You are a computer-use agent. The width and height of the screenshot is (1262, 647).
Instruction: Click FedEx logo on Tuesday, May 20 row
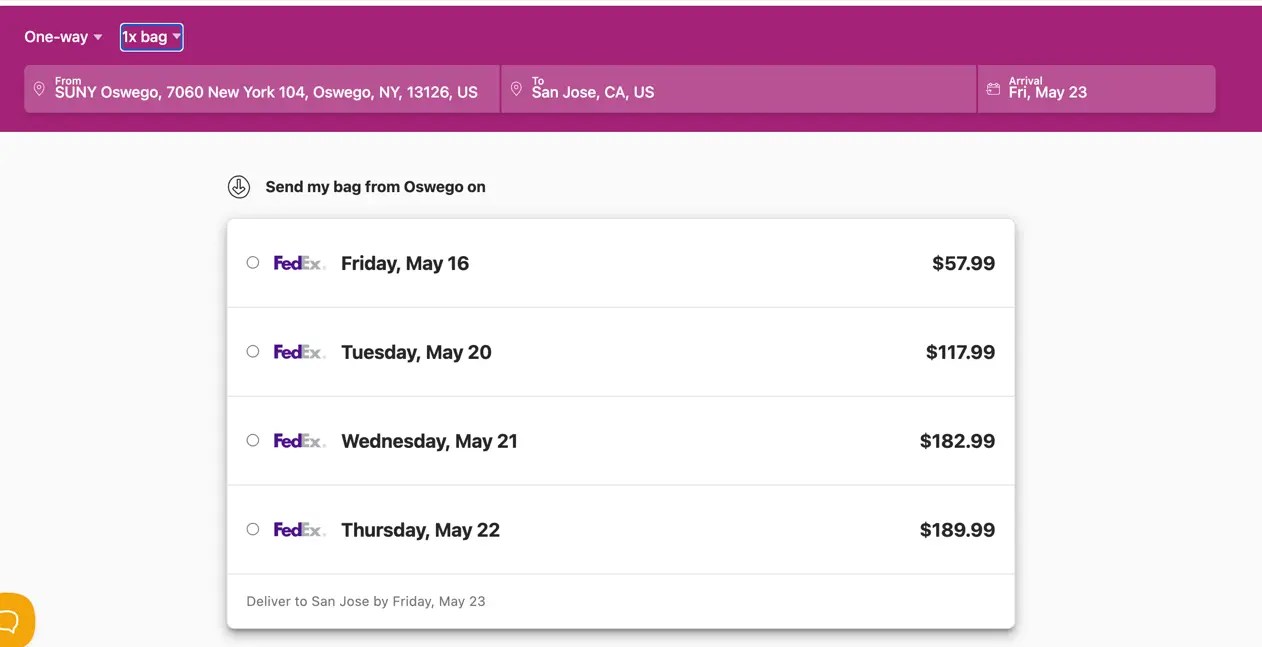pyautogui.click(x=299, y=352)
